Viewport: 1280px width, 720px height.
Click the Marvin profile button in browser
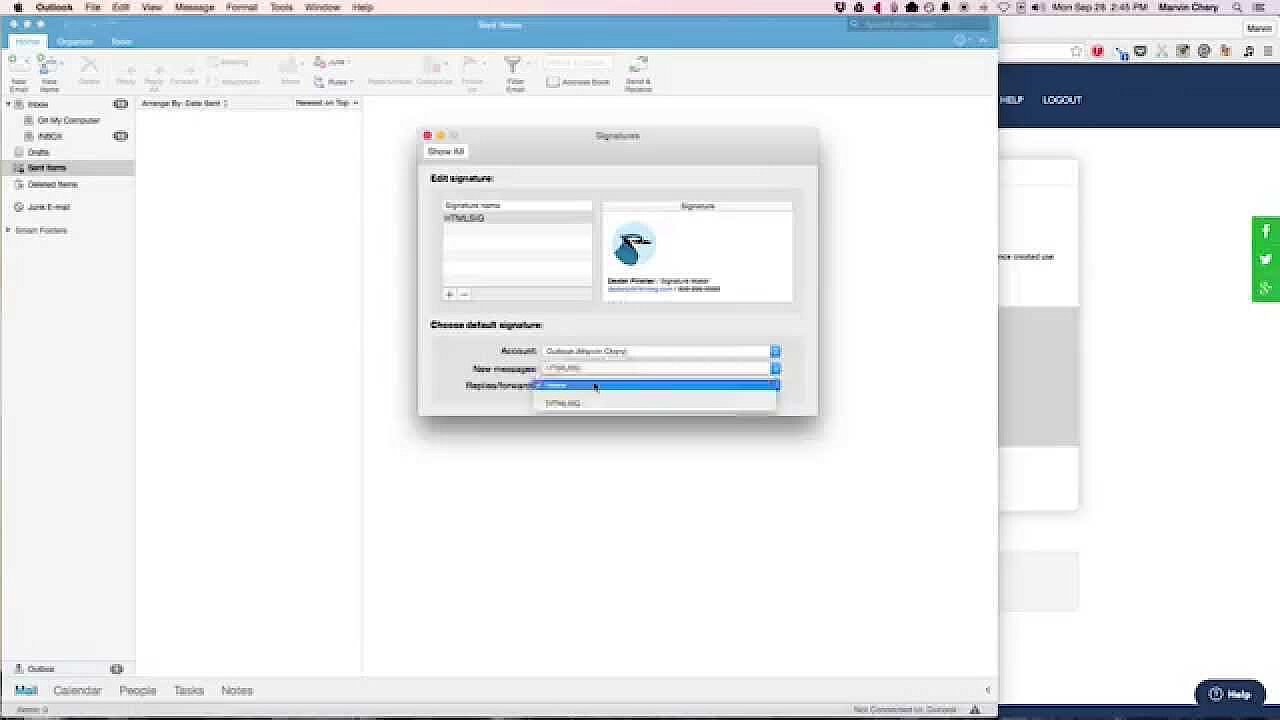pos(1258,28)
